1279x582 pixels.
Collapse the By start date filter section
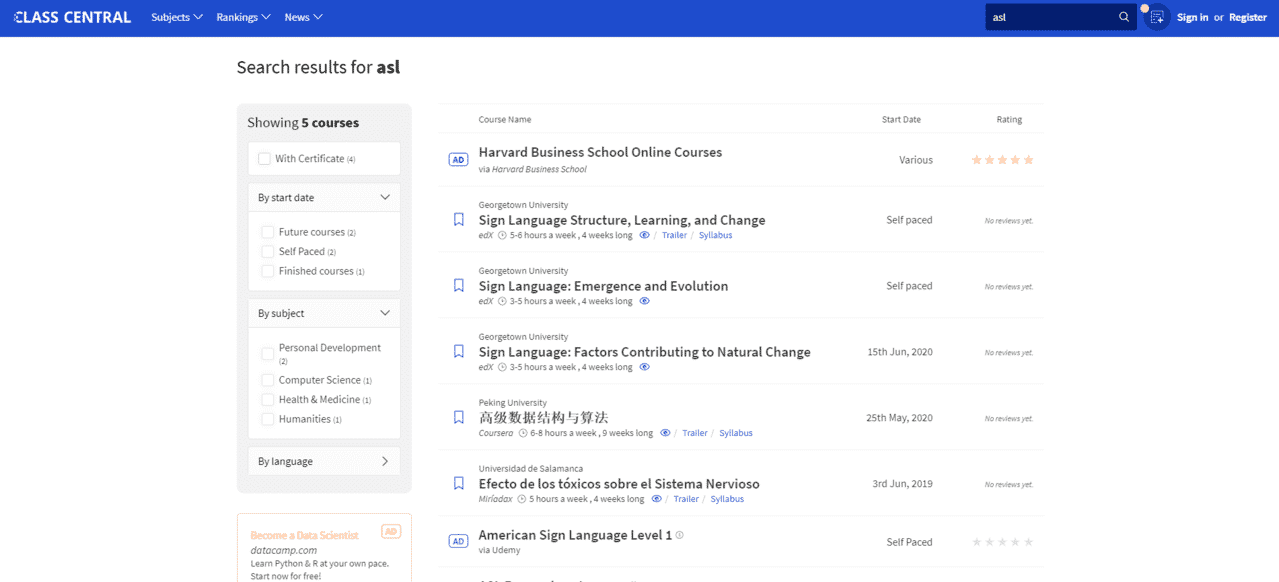click(x=324, y=197)
